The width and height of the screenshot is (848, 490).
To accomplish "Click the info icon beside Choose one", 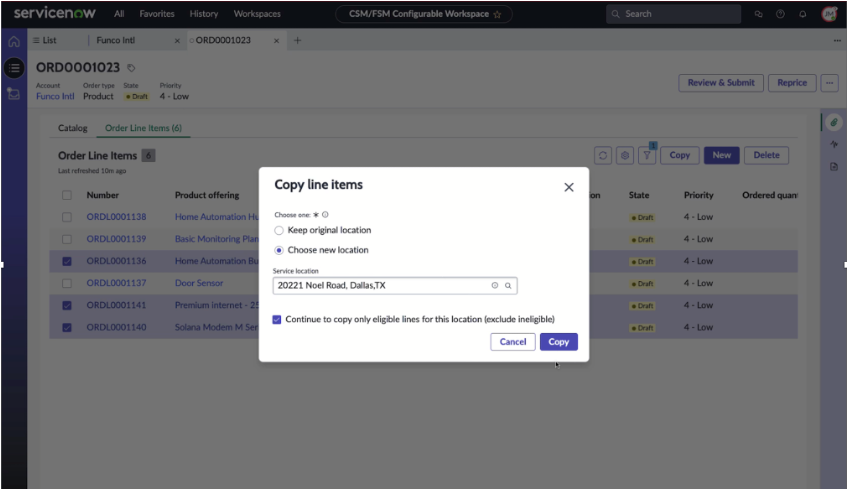I will [325, 215].
